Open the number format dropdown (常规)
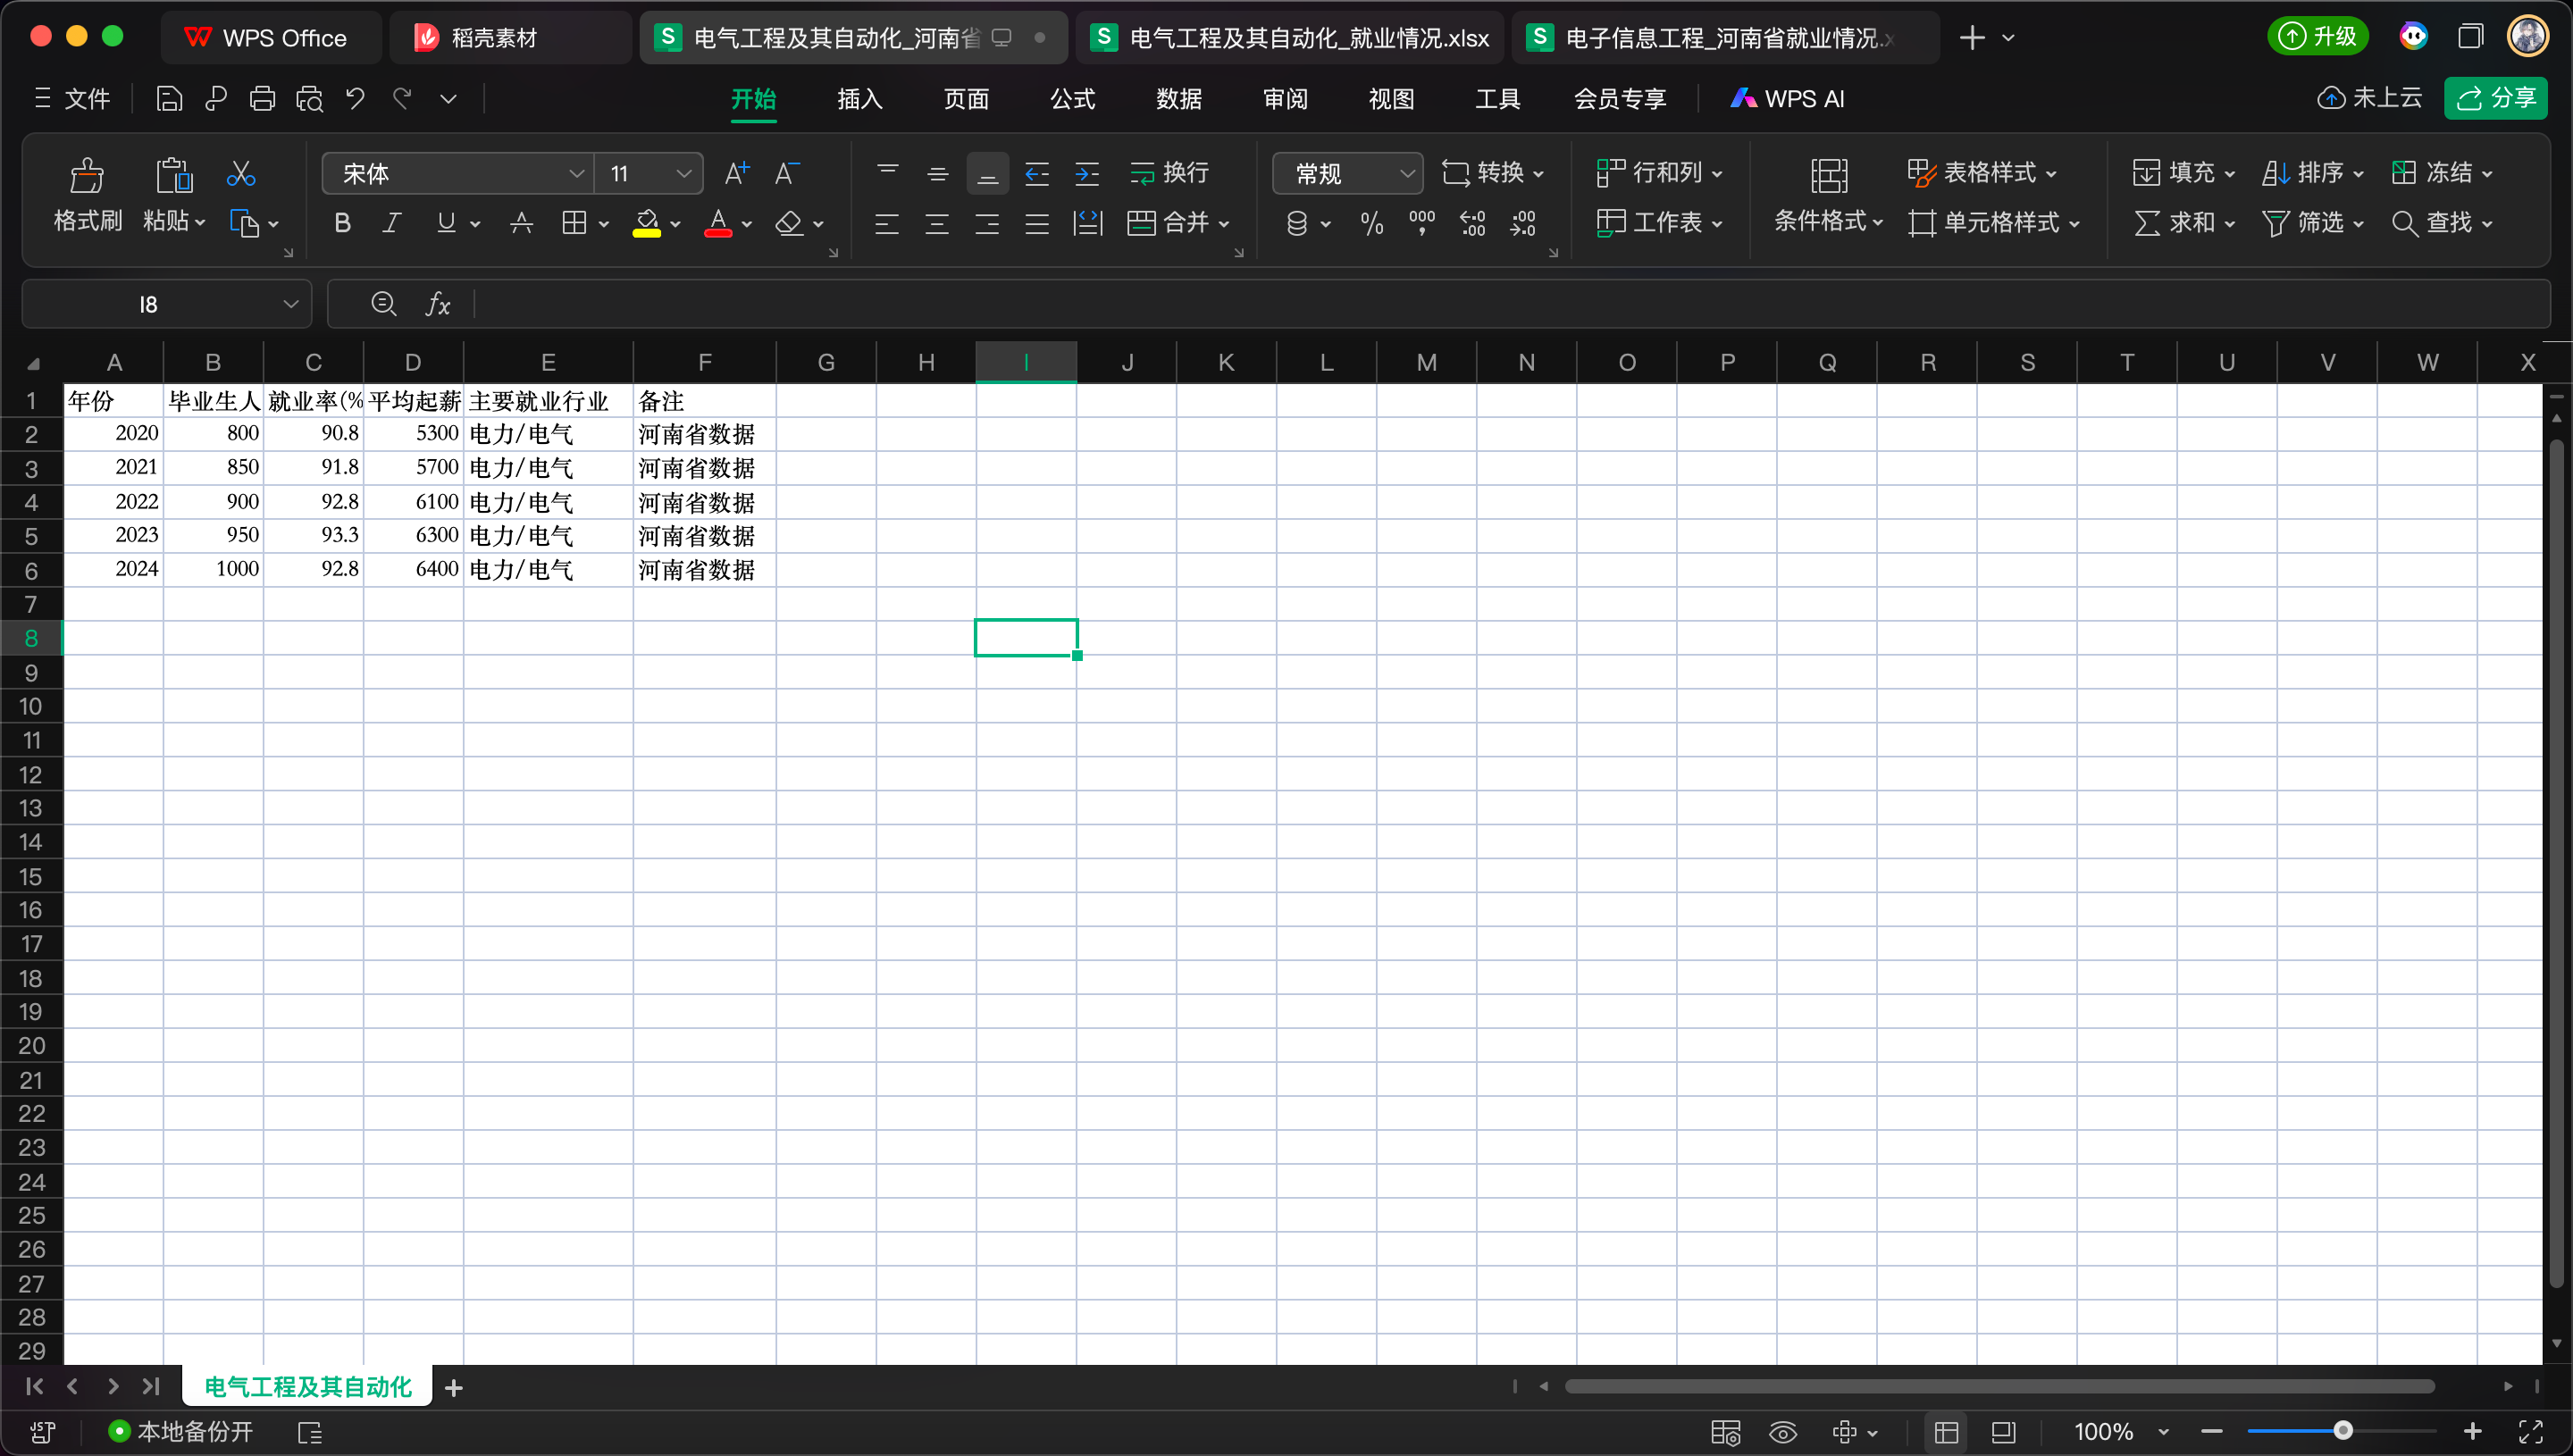 1408,172
